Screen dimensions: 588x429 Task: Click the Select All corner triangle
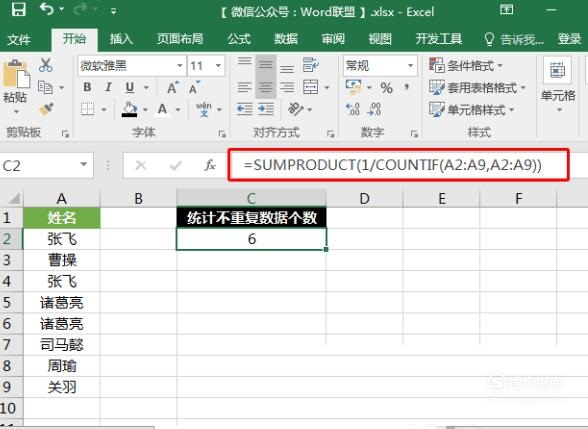click(x=14, y=198)
